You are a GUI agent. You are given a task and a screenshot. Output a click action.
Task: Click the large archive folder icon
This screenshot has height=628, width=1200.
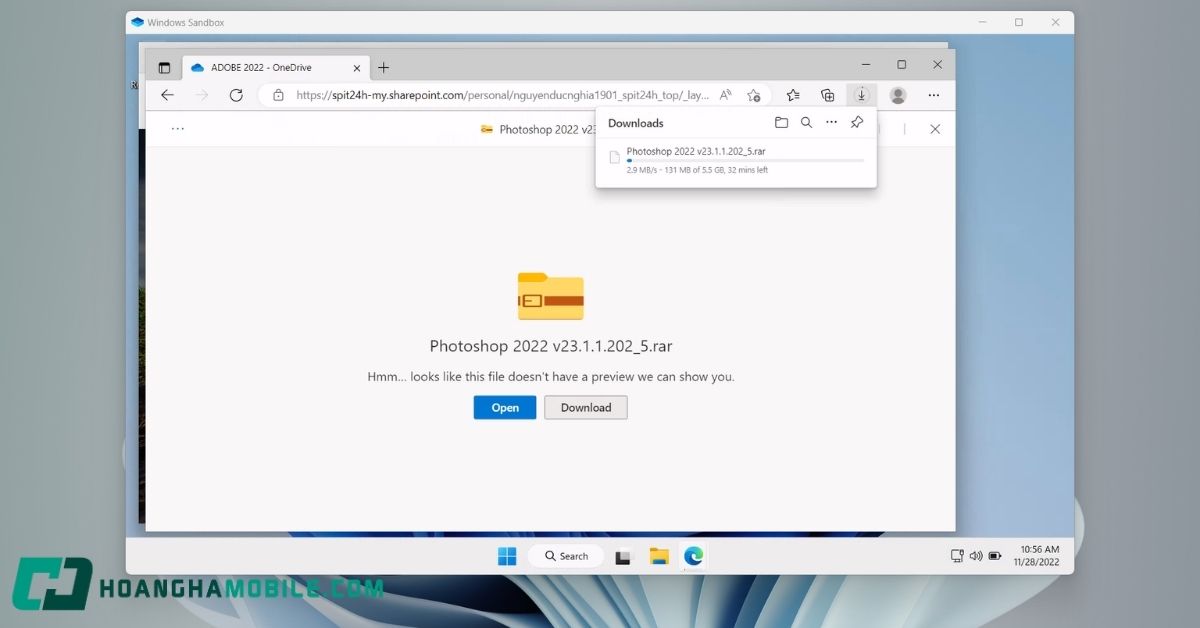coord(551,296)
